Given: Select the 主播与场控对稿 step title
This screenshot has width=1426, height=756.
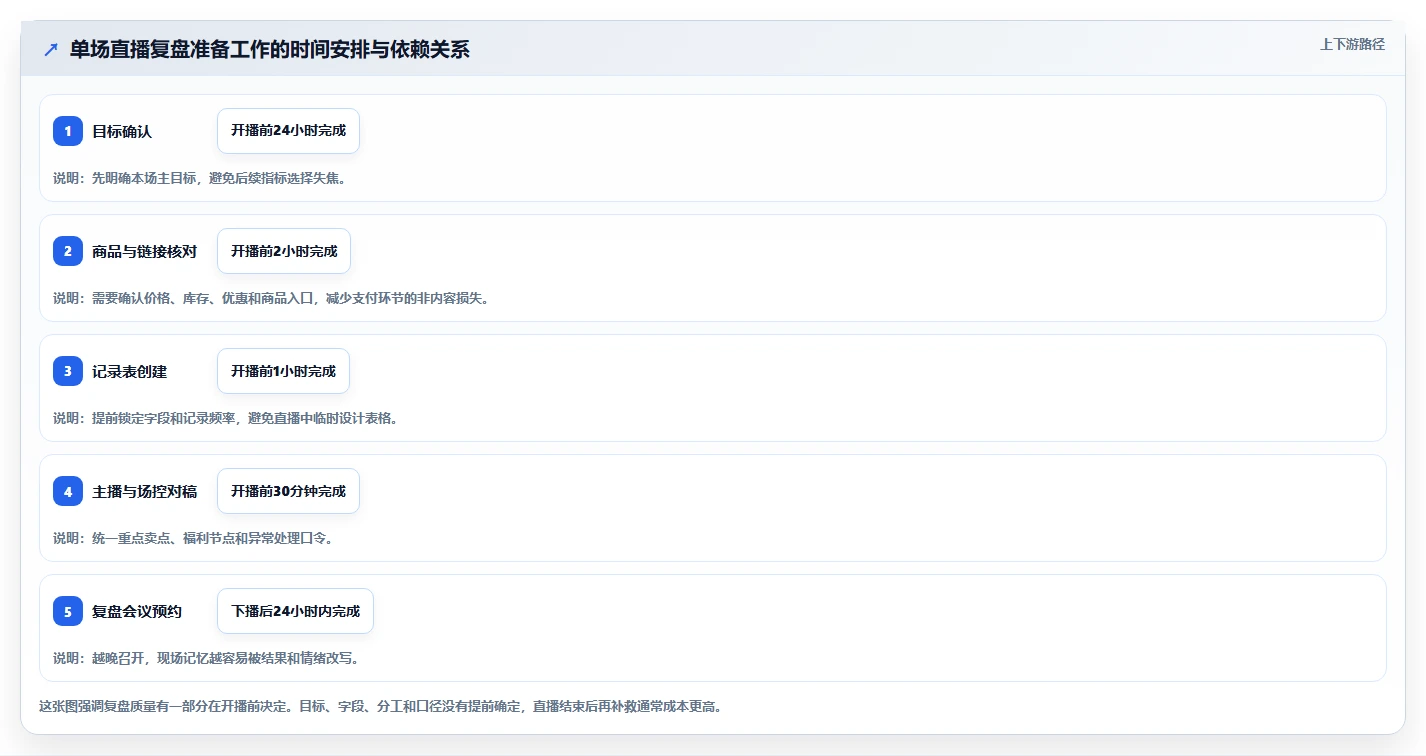Looking at the screenshot, I should pyautogui.click(x=144, y=491).
